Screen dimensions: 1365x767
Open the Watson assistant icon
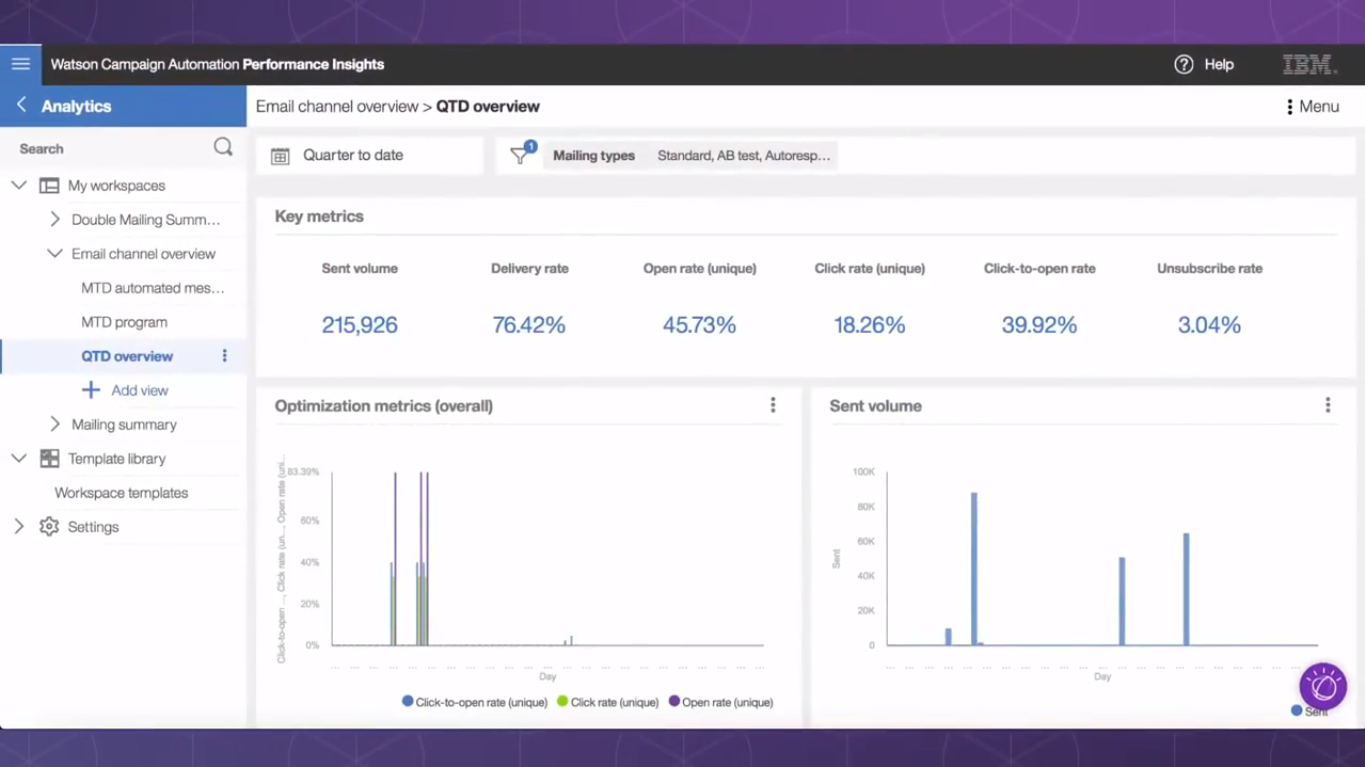click(x=1323, y=686)
